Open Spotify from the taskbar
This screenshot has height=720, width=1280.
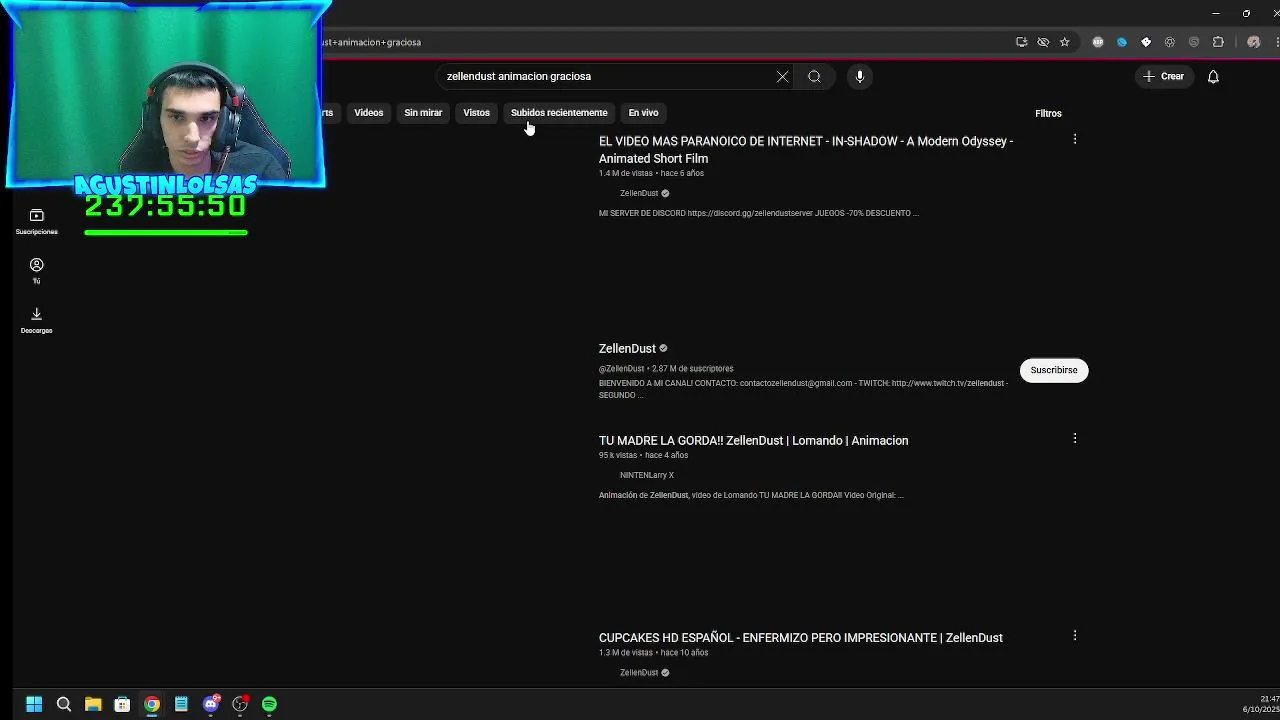(x=269, y=704)
